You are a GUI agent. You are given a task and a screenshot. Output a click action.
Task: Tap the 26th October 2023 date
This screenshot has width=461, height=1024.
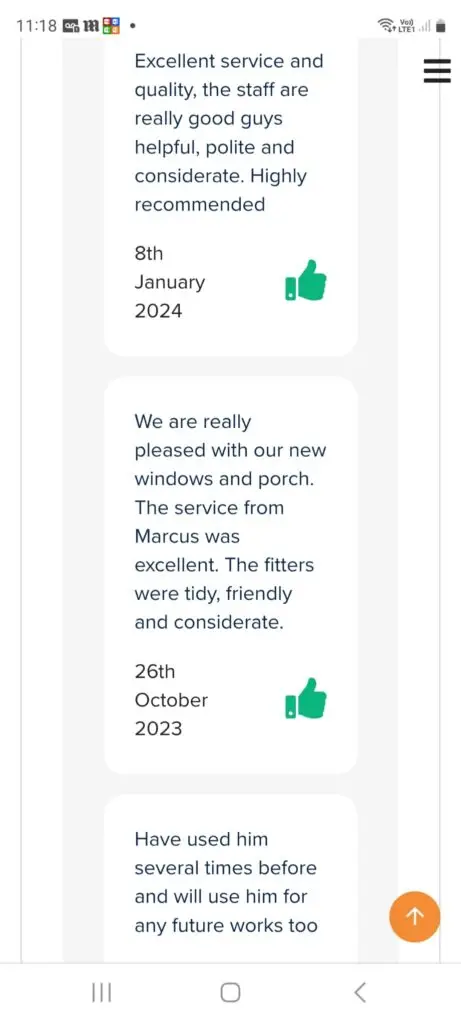pos(171,699)
